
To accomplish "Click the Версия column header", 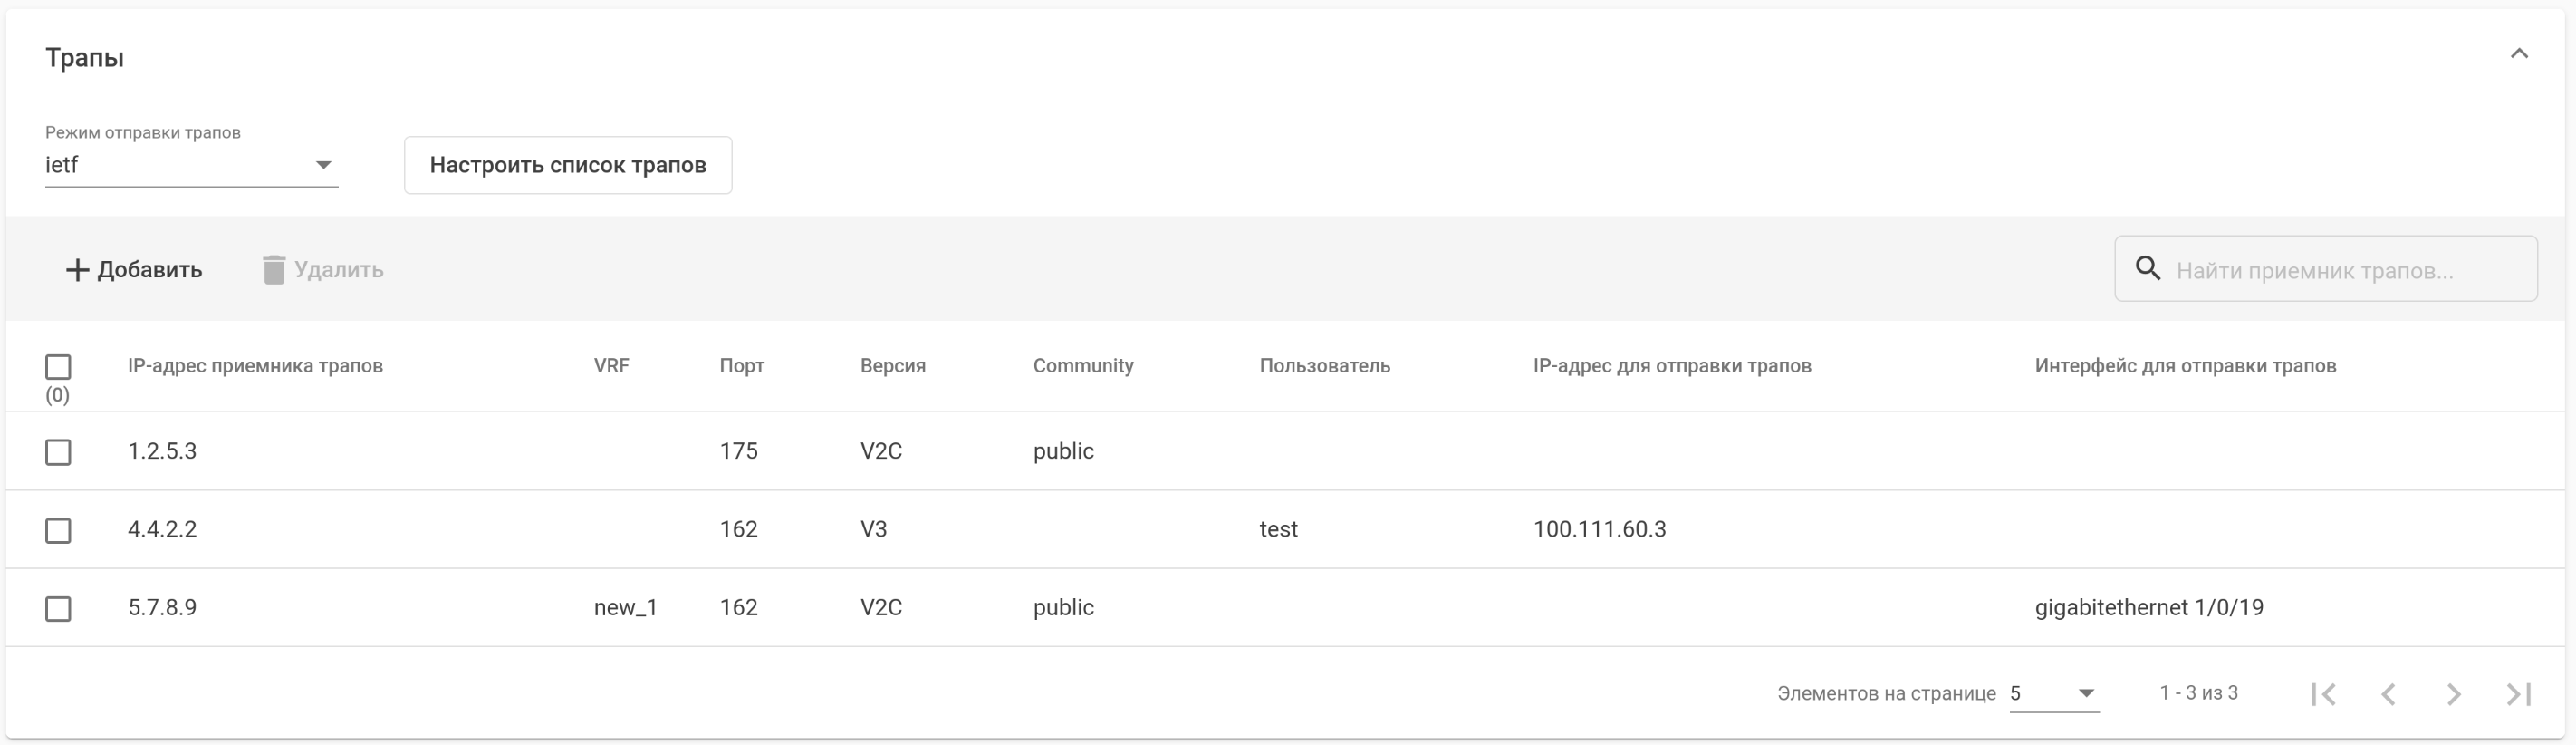I will click(892, 366).
